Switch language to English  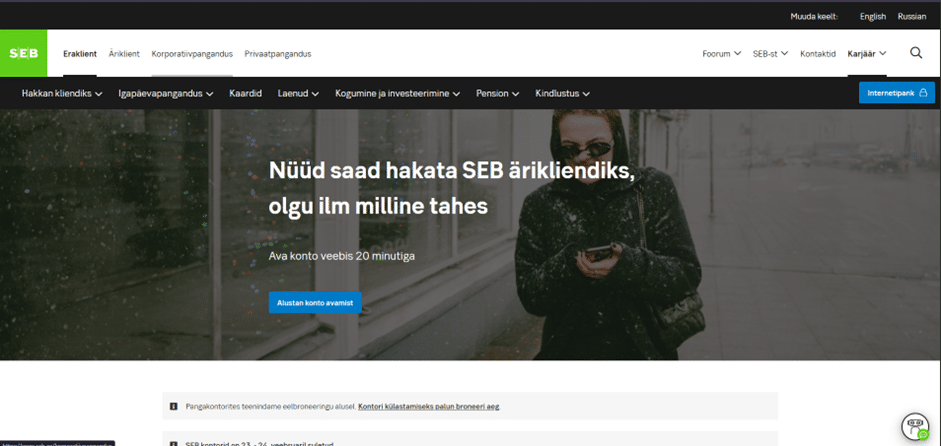tap(873, 16)
